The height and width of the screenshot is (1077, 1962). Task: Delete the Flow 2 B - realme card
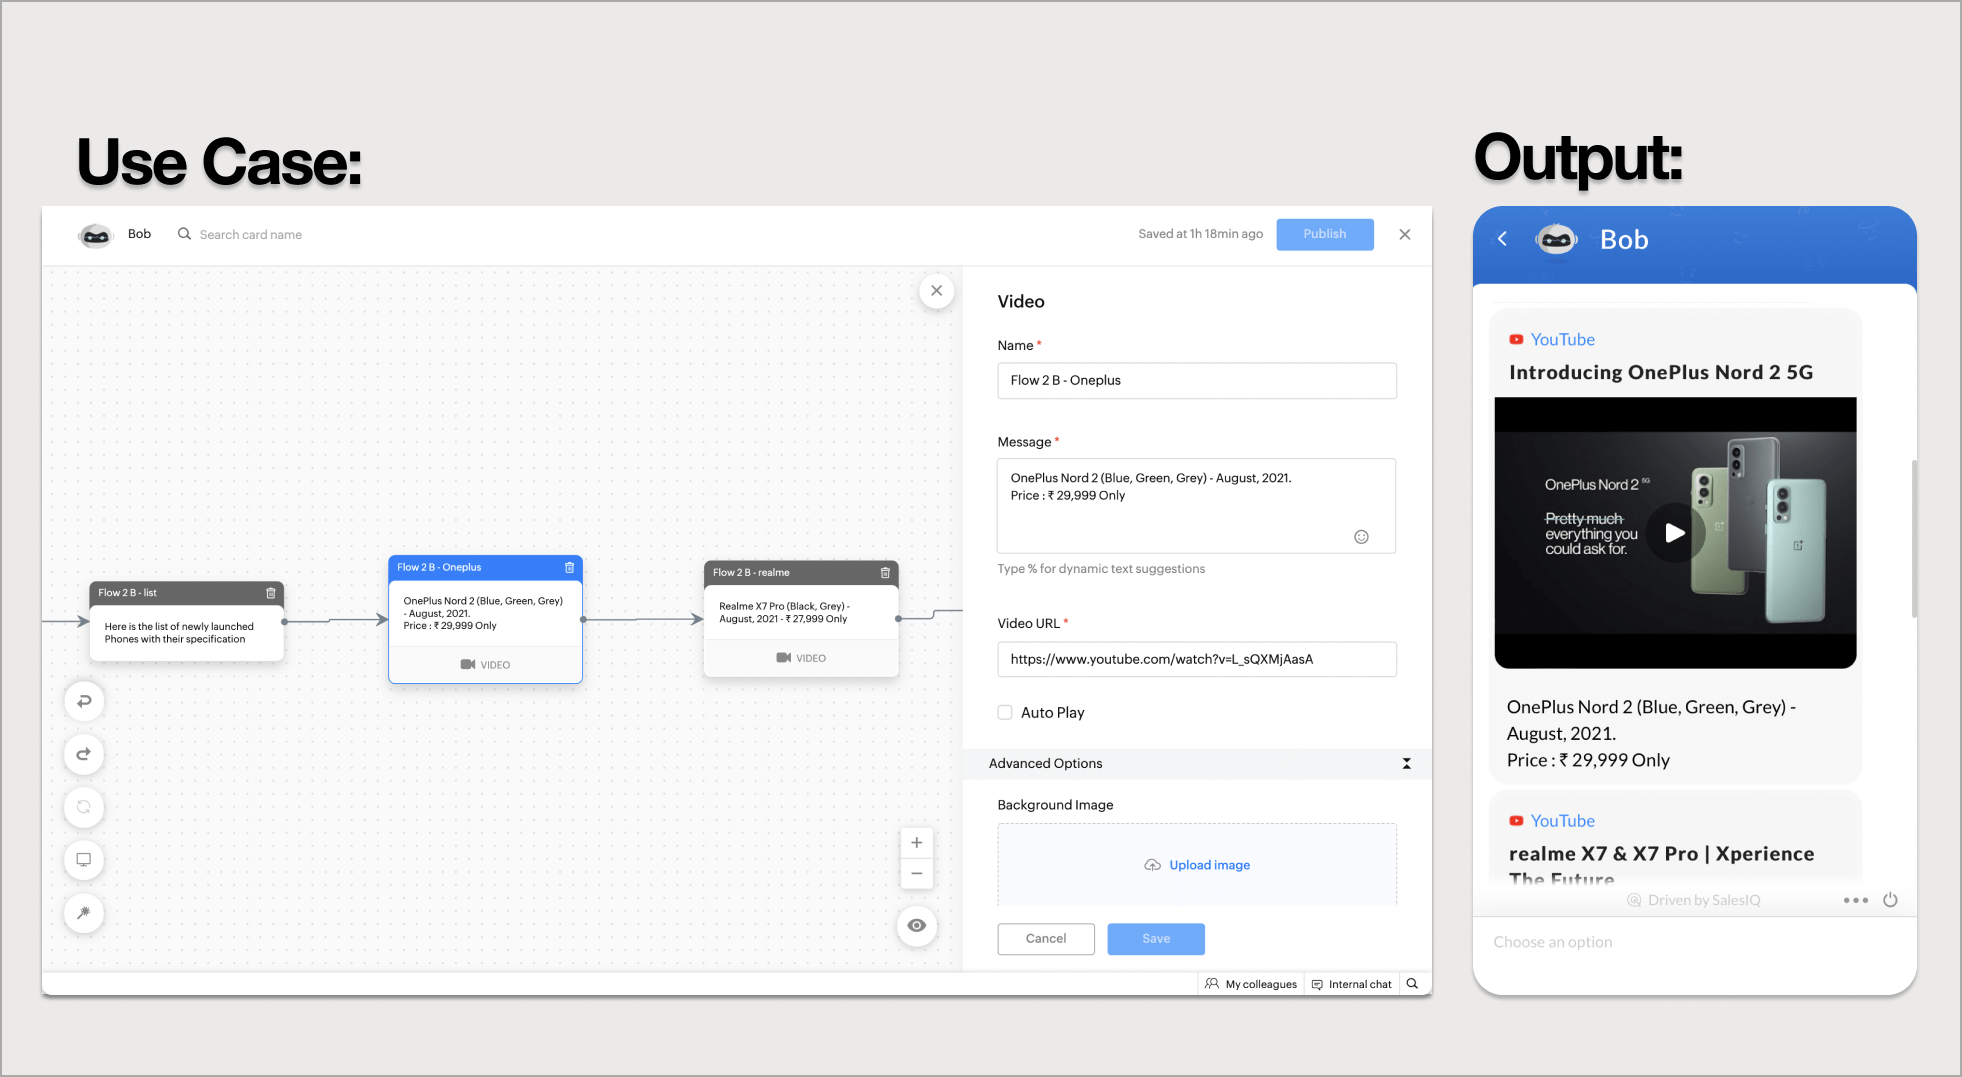pyautogui.click(x=885, y=573)
